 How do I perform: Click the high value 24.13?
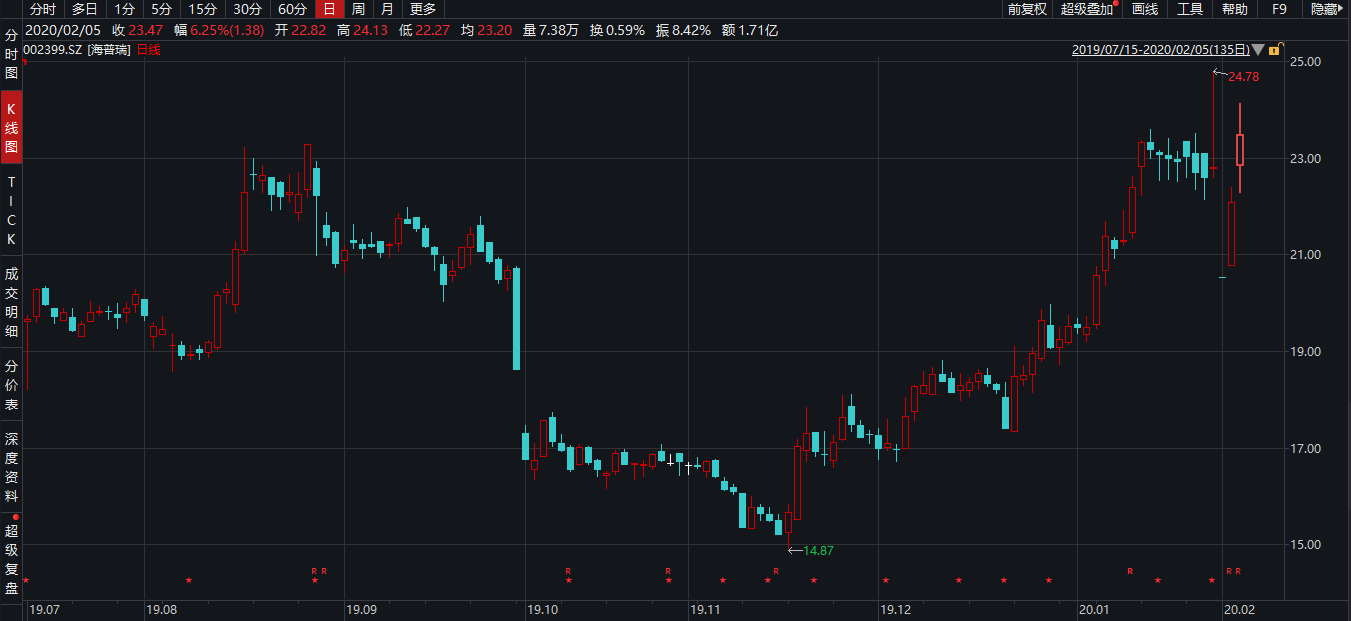(x=370, y=30)
